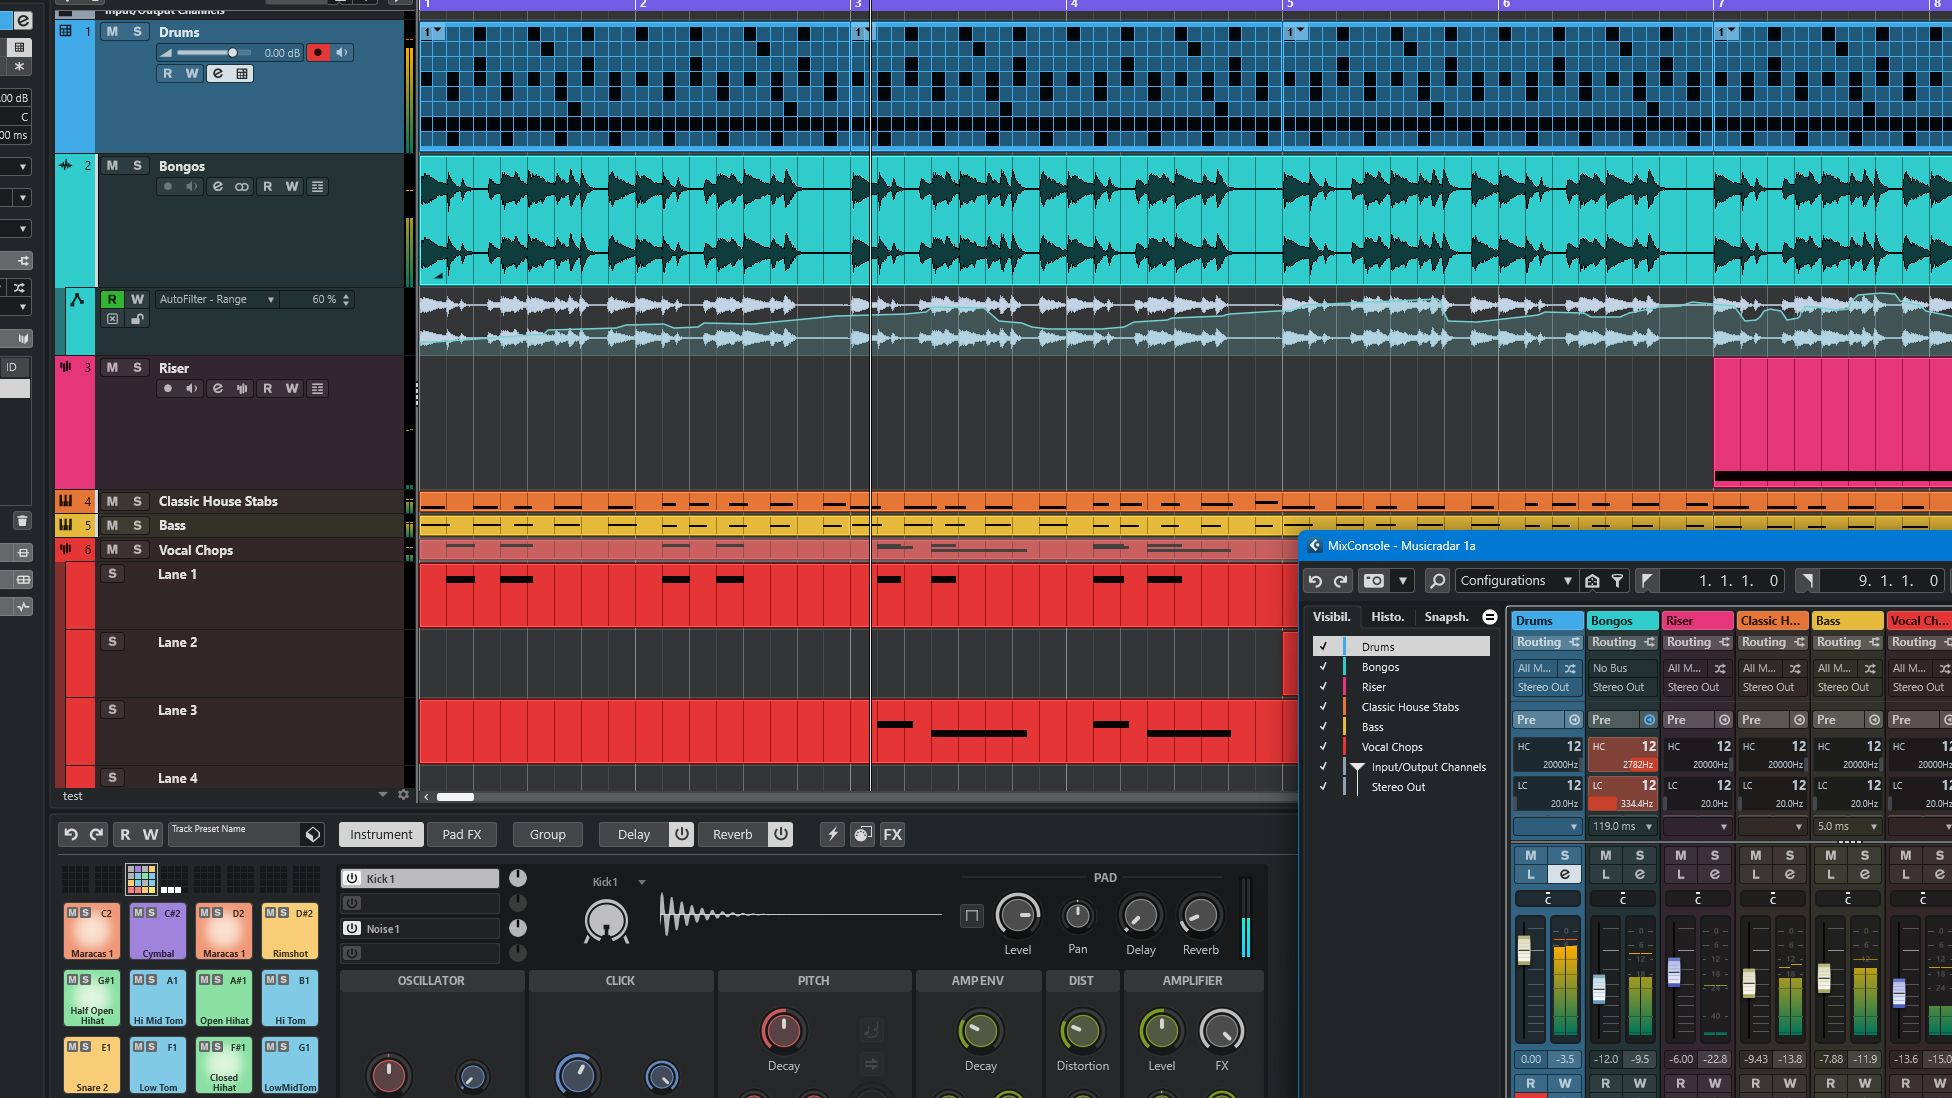Collapse the Input/Output Channels tree item
Viewport: 1952px width, 1098px height.
[1357, 767]
